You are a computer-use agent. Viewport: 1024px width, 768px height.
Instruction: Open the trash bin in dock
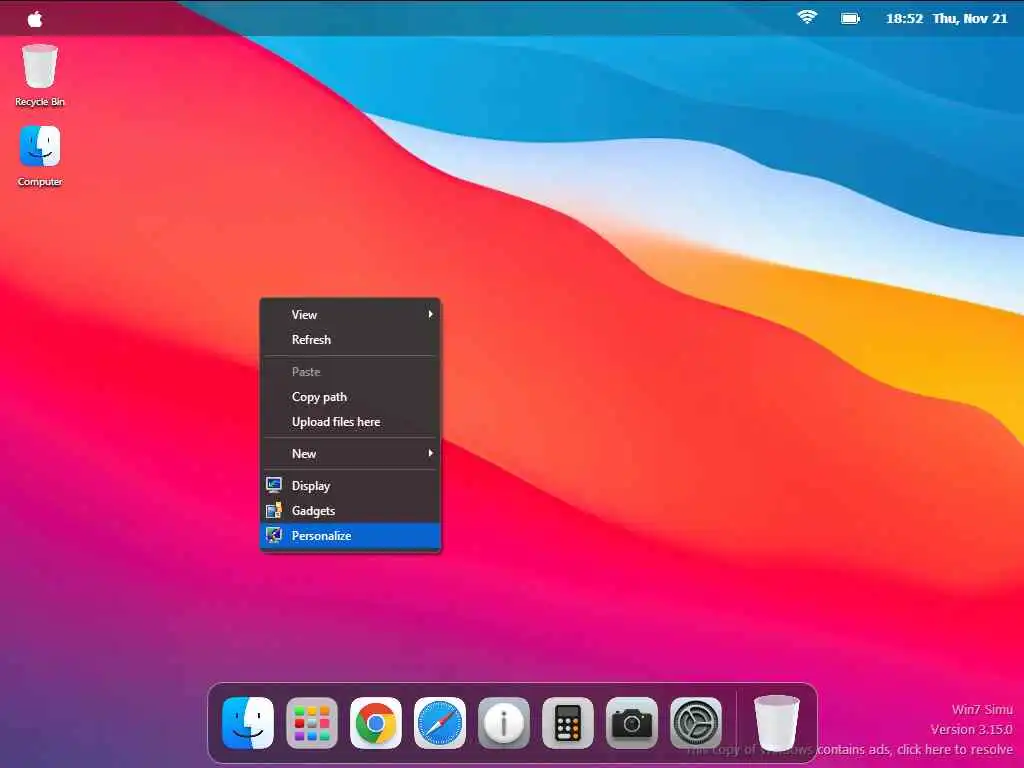point(776,723)
